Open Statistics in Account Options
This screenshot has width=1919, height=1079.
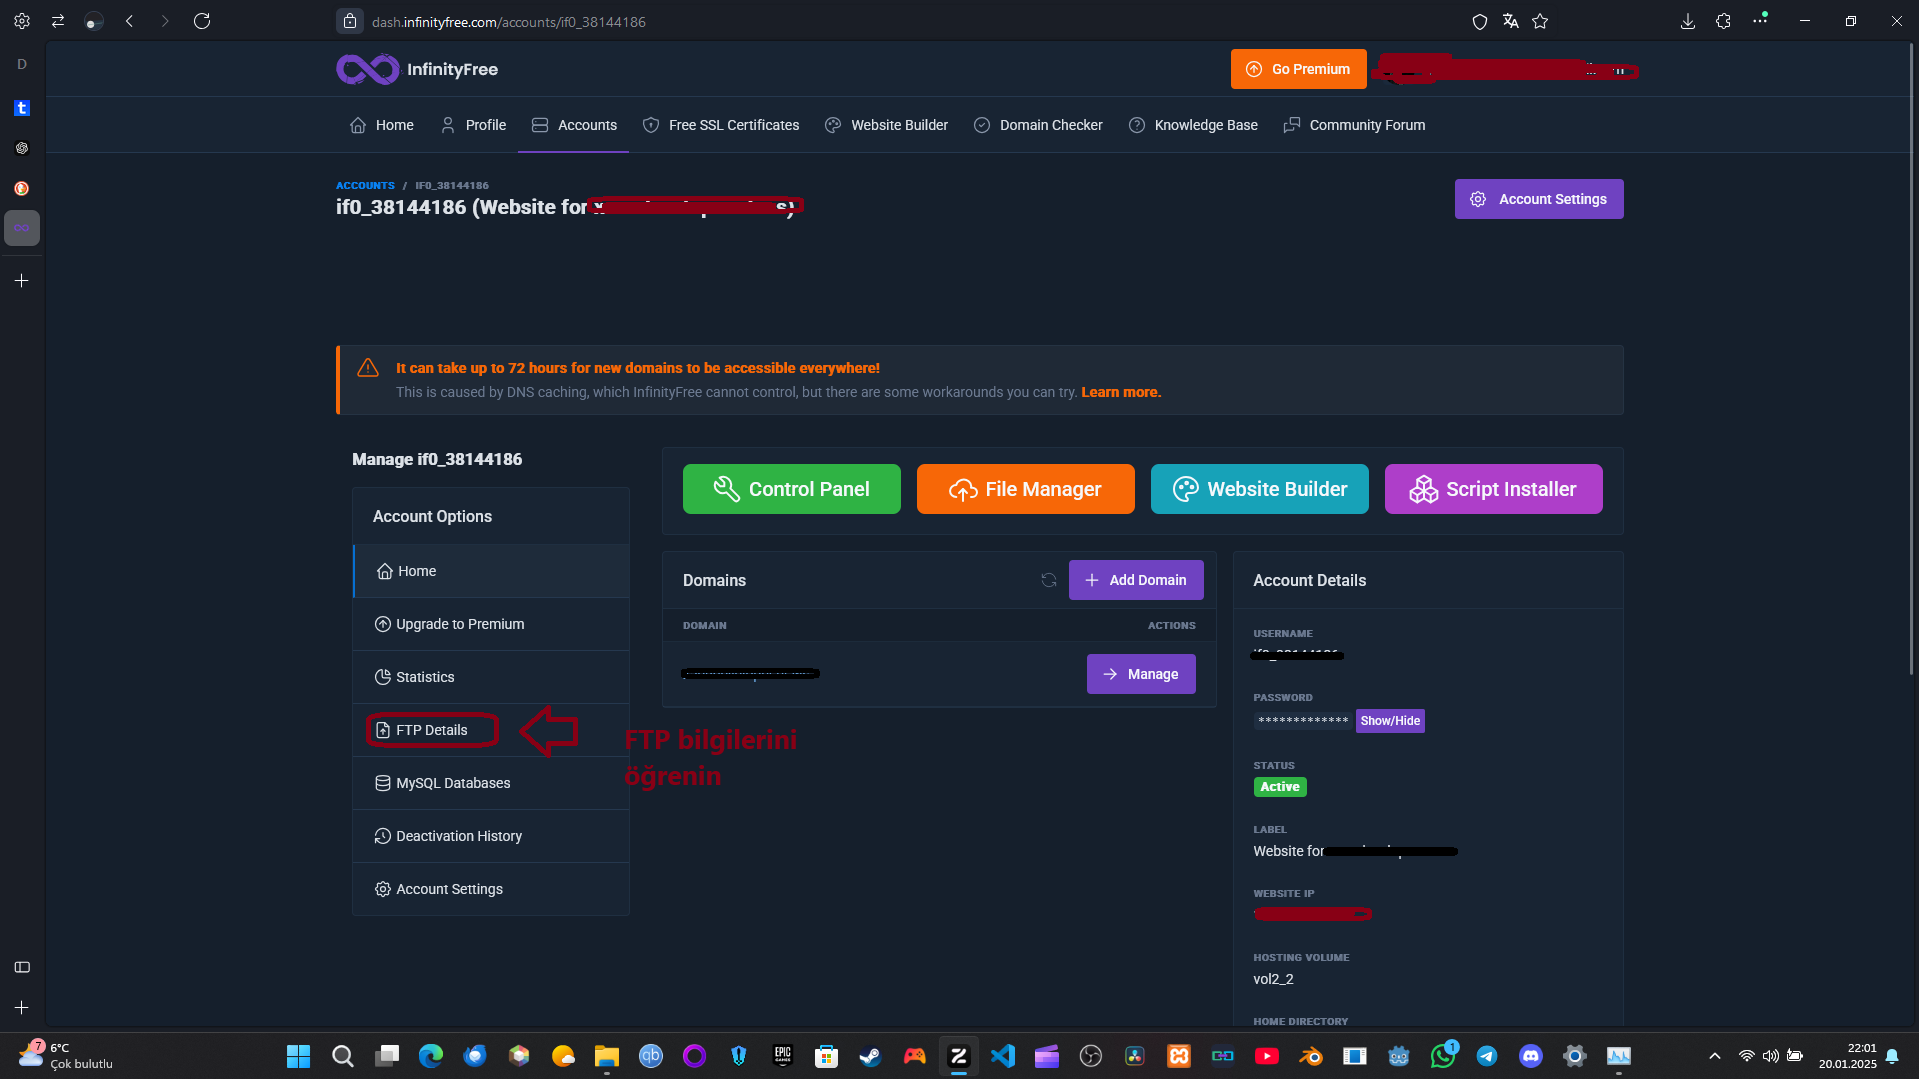(491, 677)
